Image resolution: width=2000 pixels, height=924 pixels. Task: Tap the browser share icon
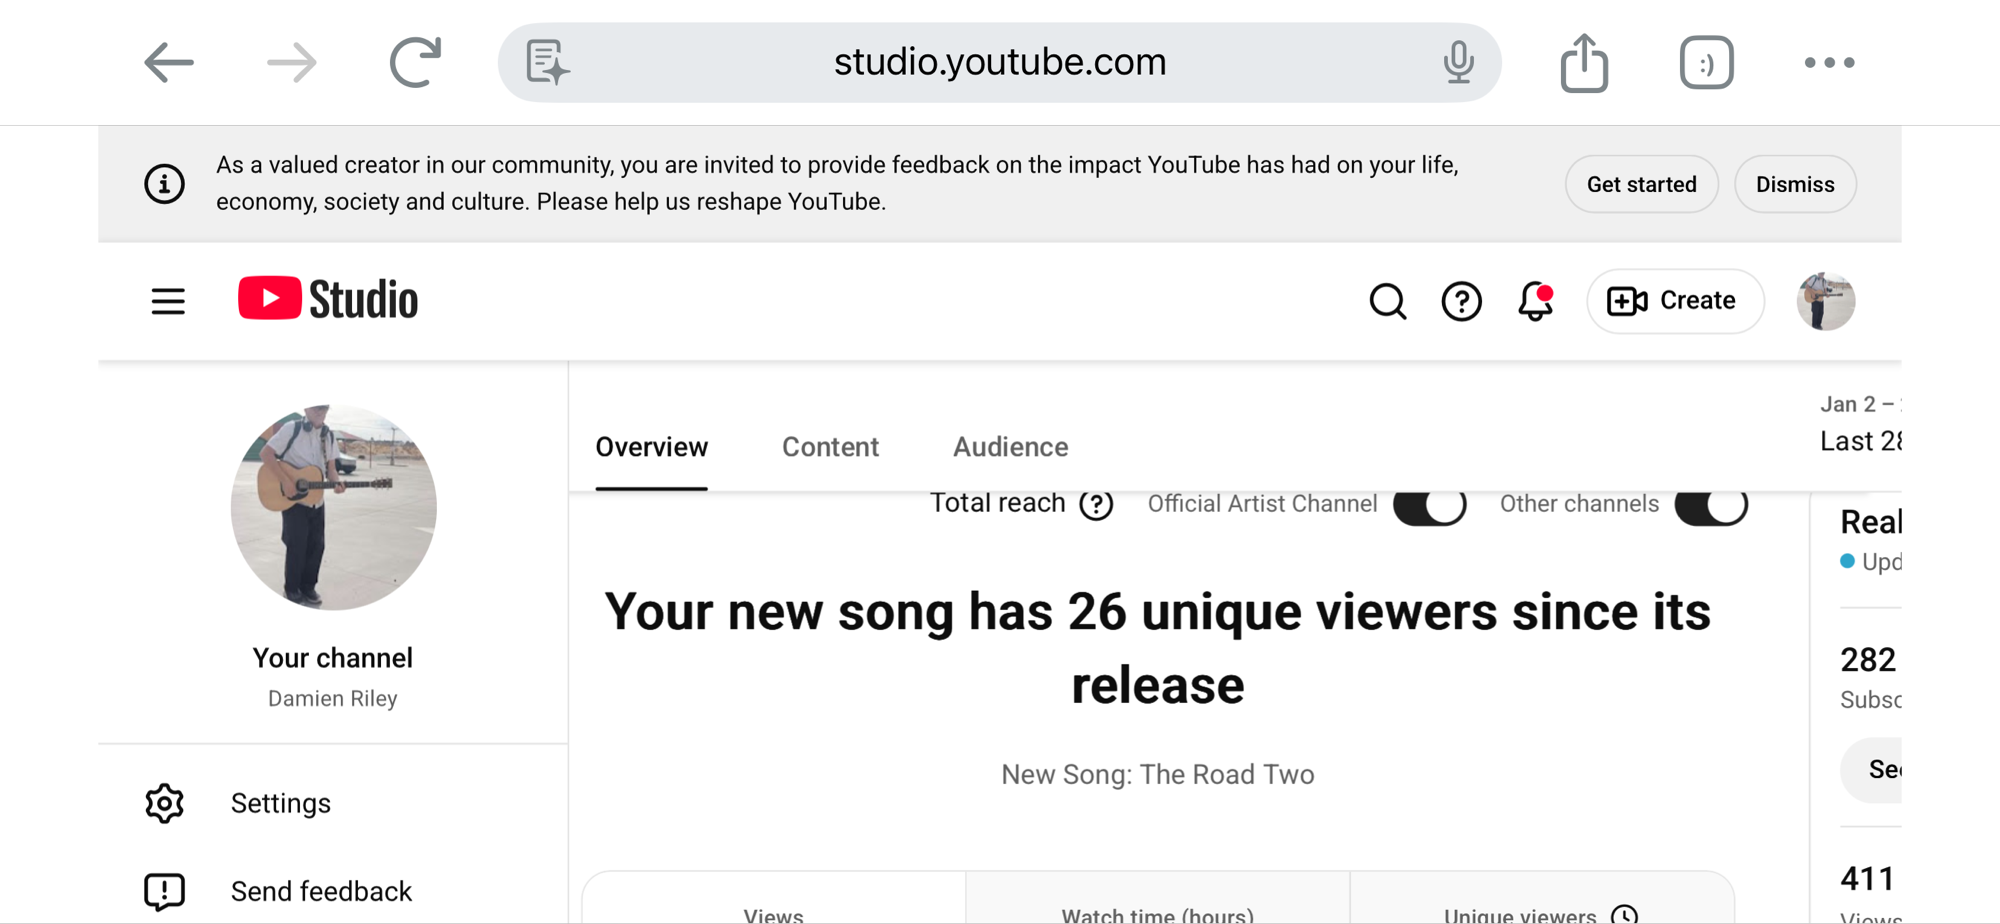coord(1584,63)
